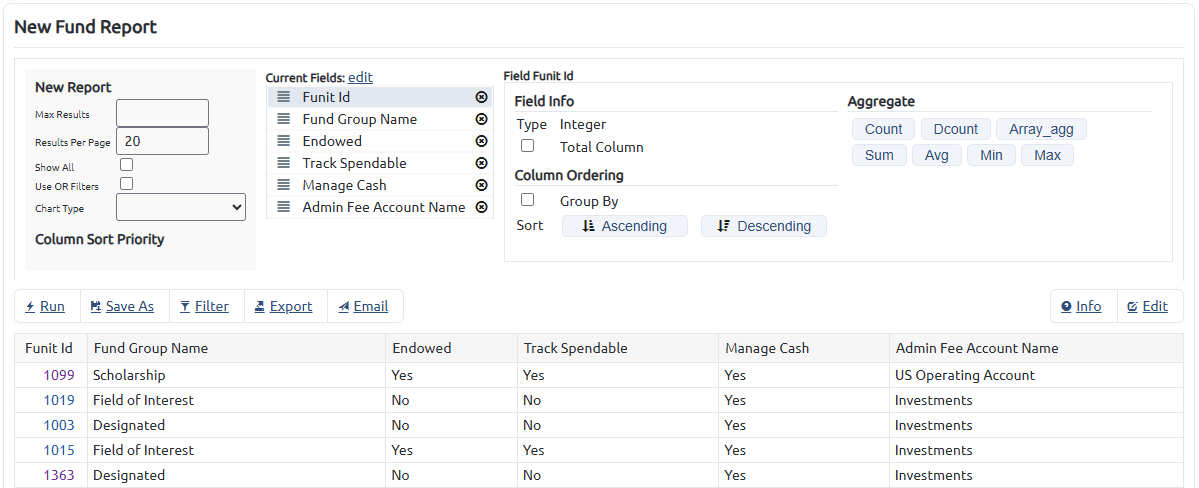
Task: Apply the Min aggregate
Action: pos(991,155)
